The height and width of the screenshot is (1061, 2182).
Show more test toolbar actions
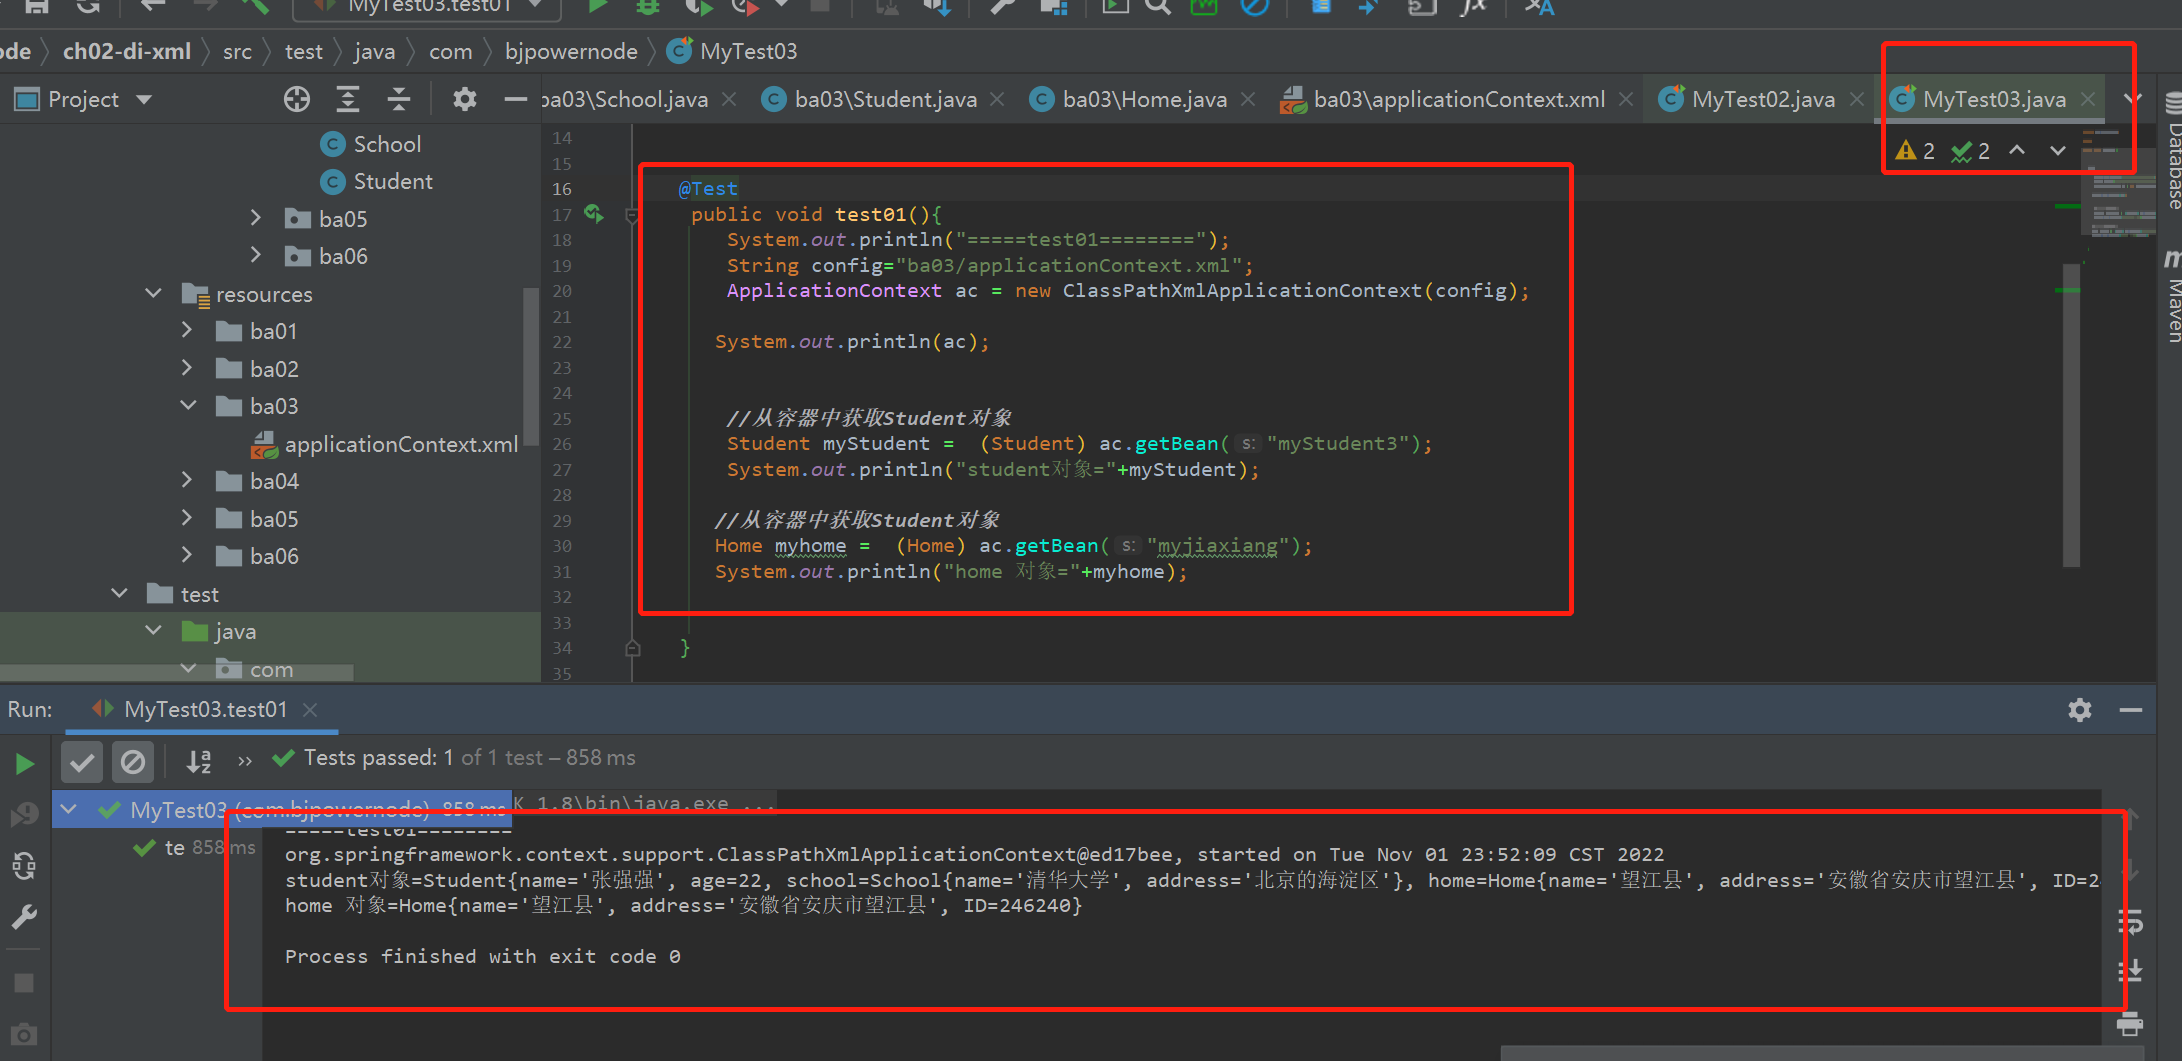click(x=245, y=762)
